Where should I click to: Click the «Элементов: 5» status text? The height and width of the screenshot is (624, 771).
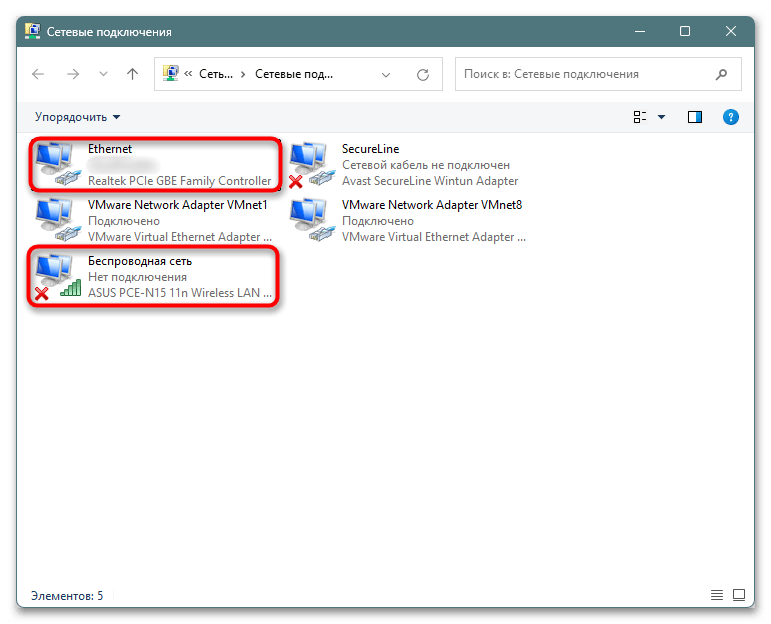[x=67, y=596]
